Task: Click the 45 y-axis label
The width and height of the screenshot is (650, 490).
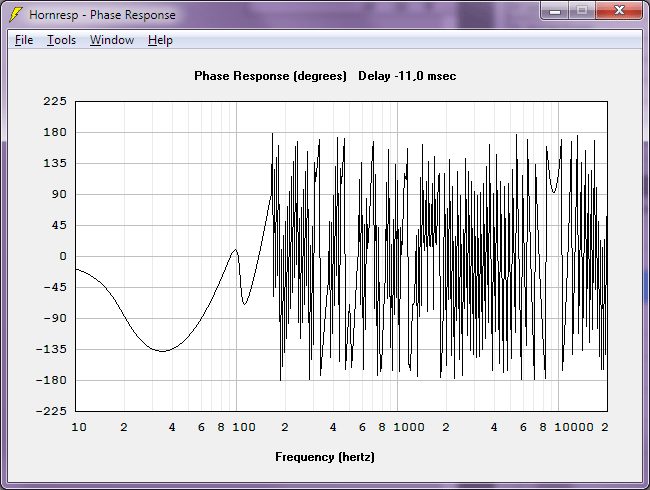Action: pos(59,225)
